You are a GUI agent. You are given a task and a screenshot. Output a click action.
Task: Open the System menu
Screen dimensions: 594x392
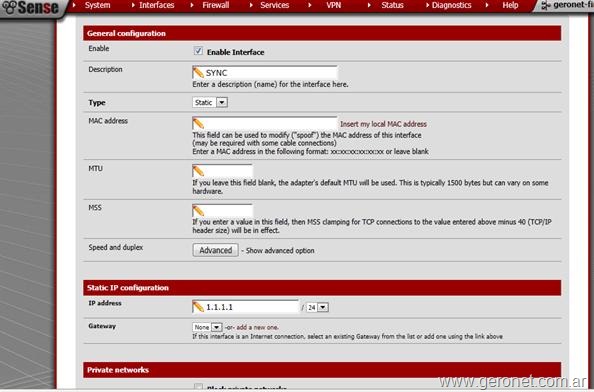click(x=97, y=5)
